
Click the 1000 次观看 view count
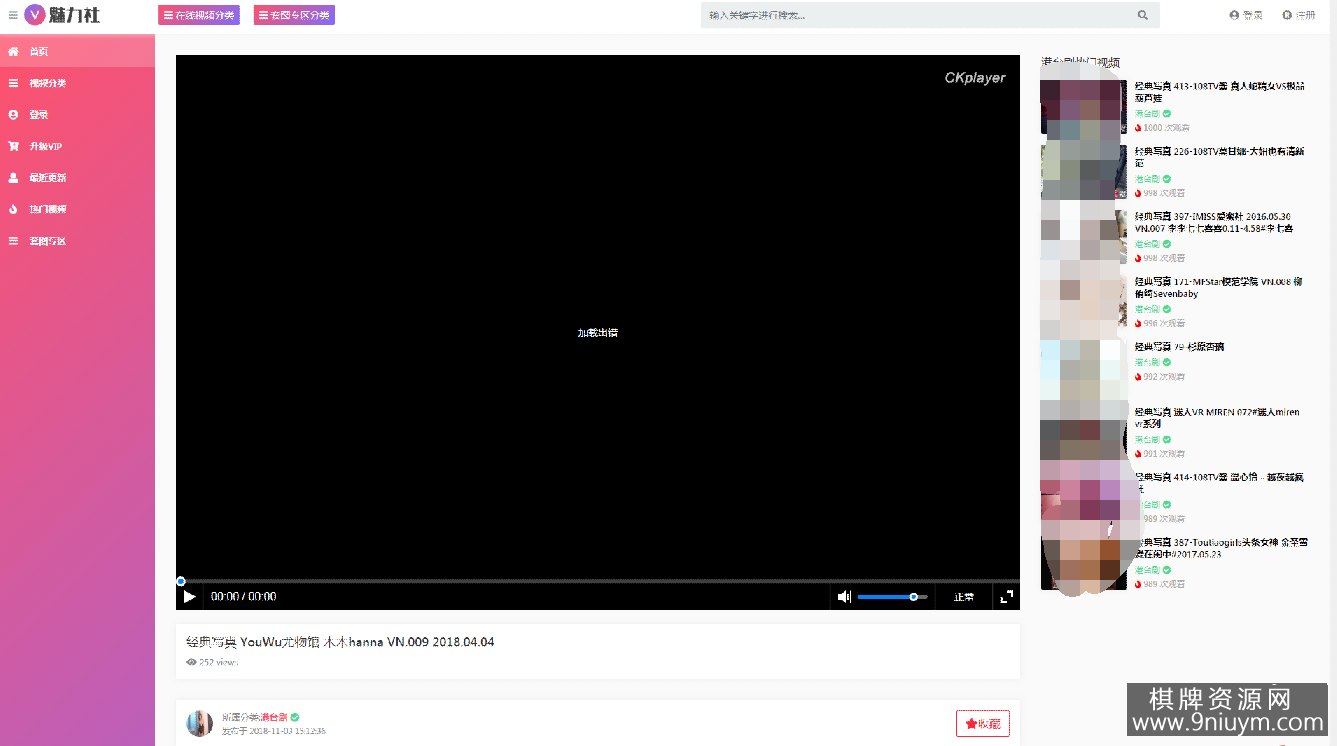point(1163,128)
